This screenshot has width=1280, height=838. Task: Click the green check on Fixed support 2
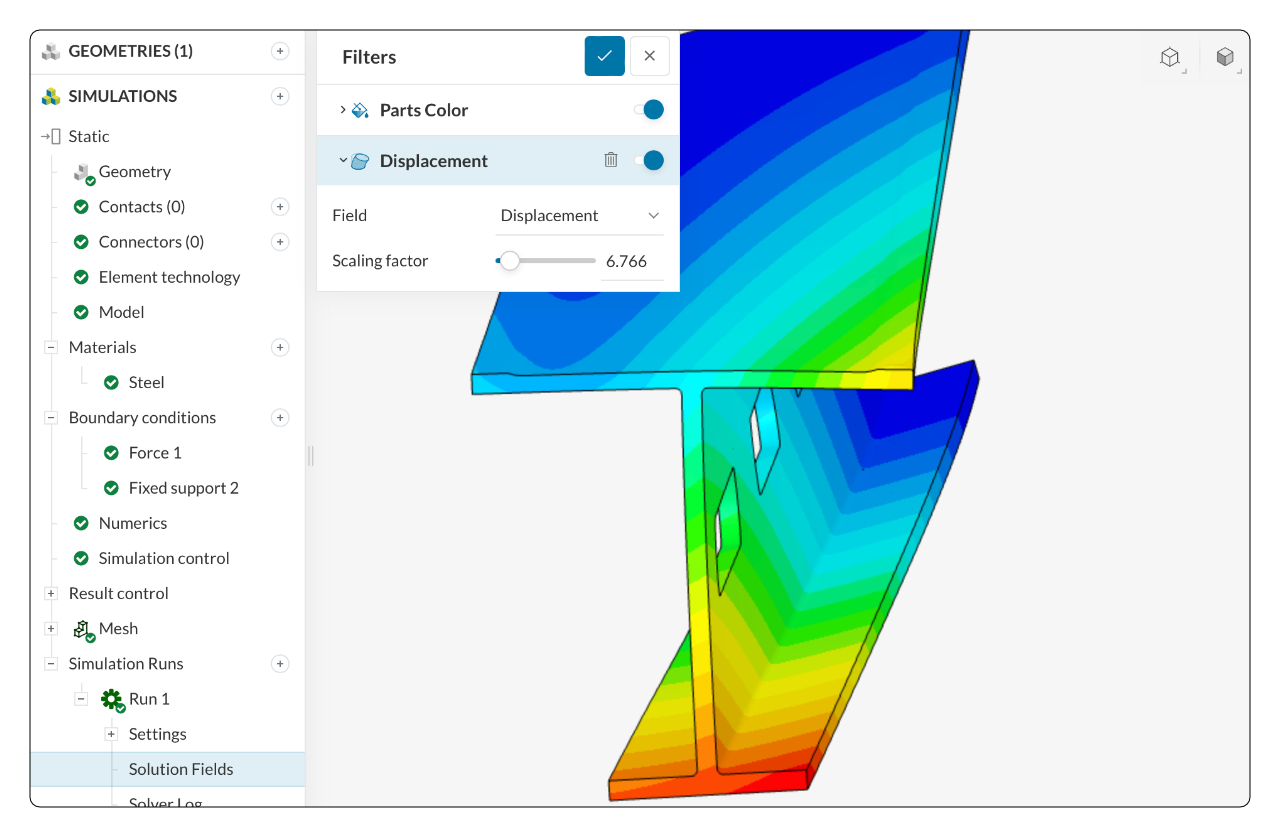110,488
